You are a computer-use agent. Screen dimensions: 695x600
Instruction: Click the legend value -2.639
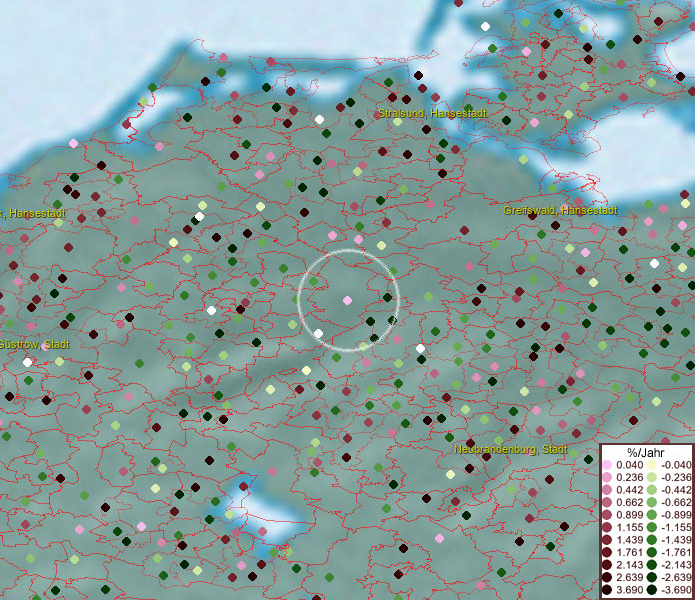[x=676, y=577]
